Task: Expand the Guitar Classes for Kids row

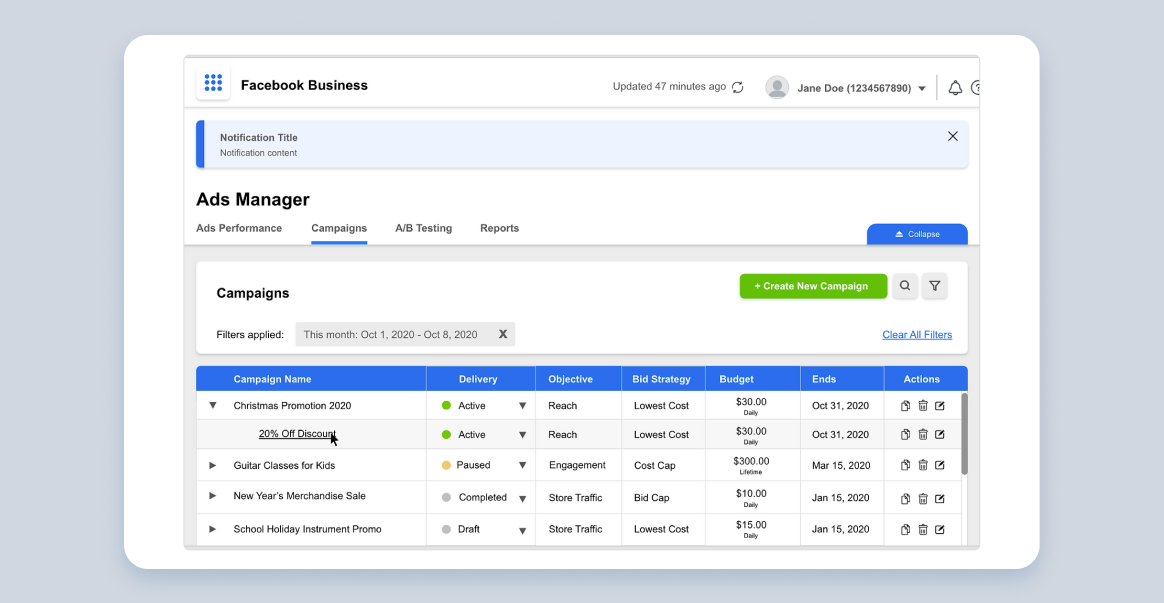Action: pos(212,465)
